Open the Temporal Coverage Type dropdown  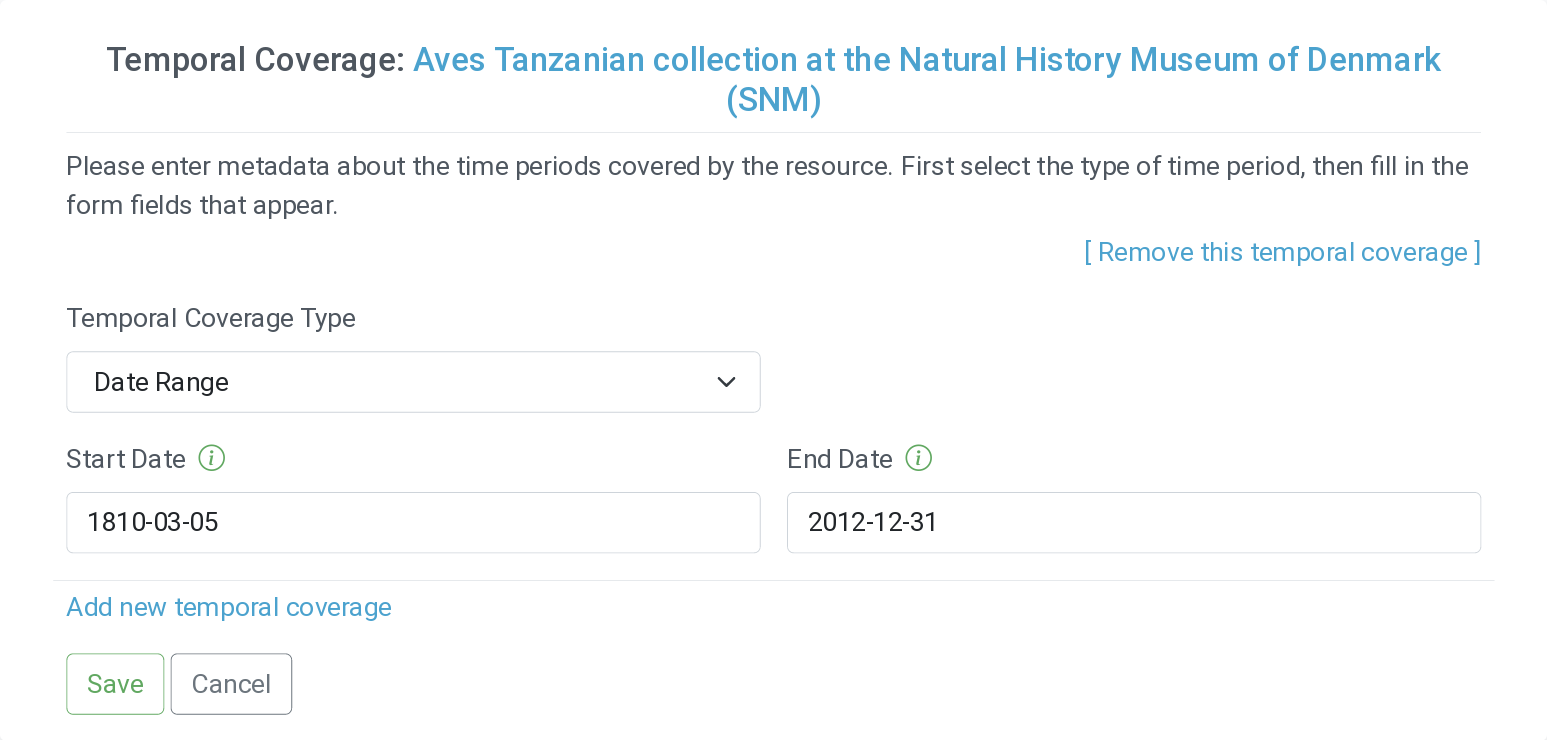tap(413, 382)
